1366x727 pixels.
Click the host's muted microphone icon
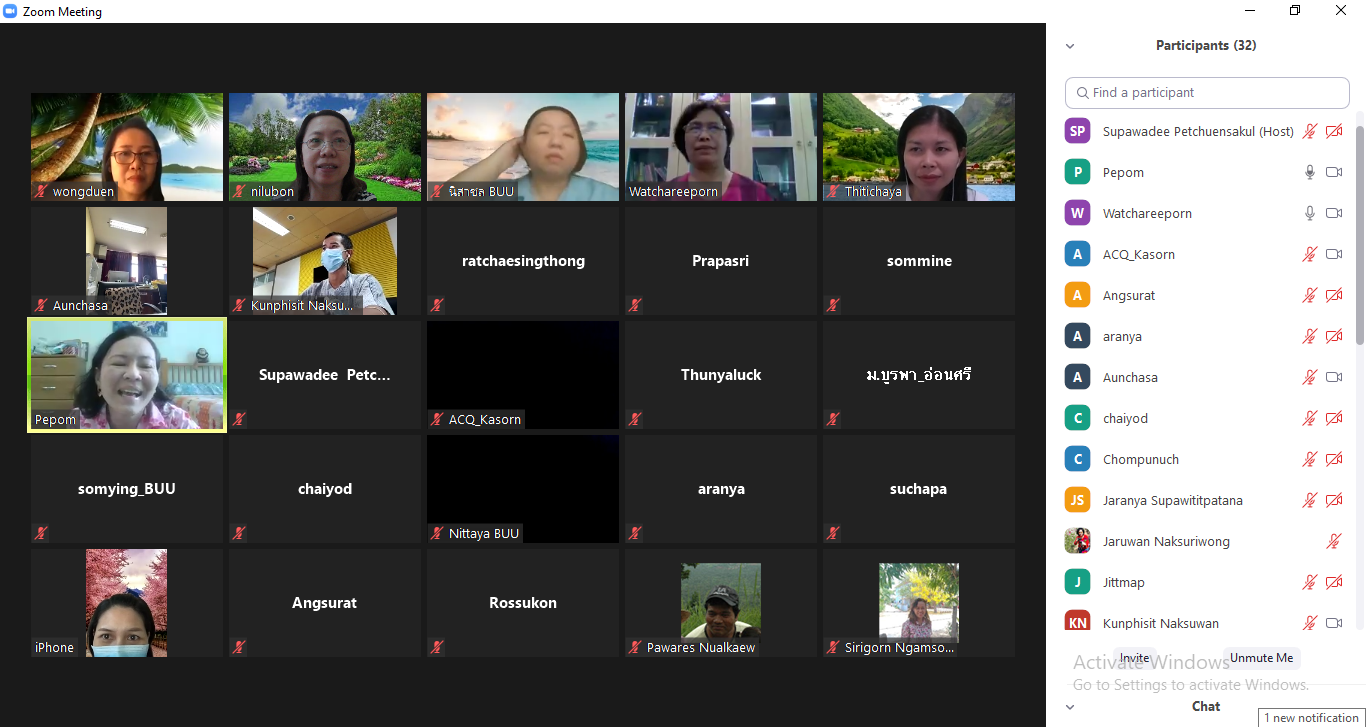(x=1309, y=131)
